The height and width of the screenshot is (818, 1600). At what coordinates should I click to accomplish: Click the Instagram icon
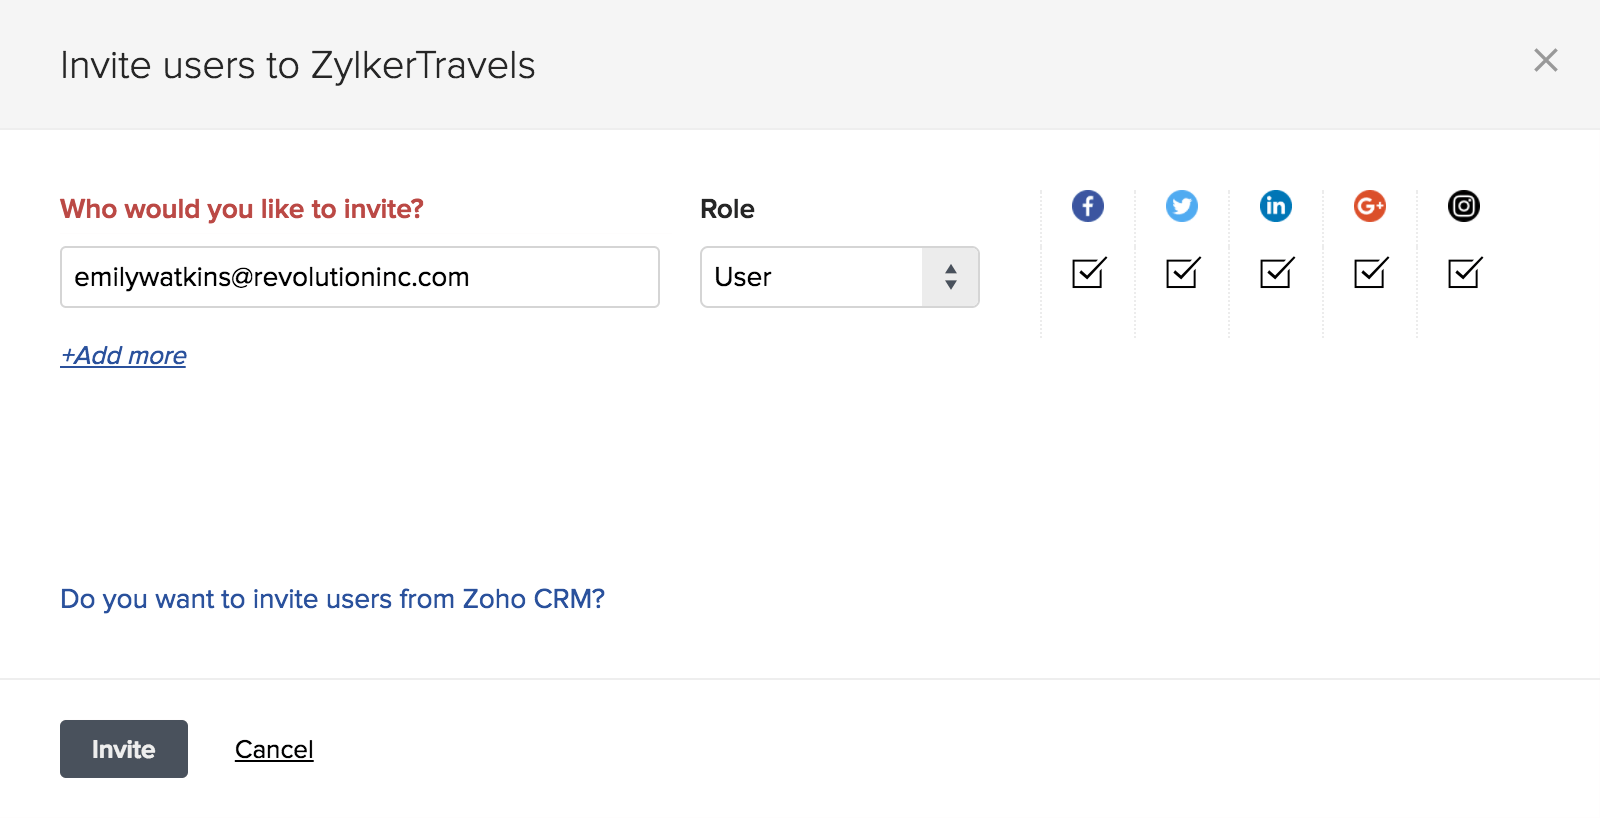pos(1464,206)
